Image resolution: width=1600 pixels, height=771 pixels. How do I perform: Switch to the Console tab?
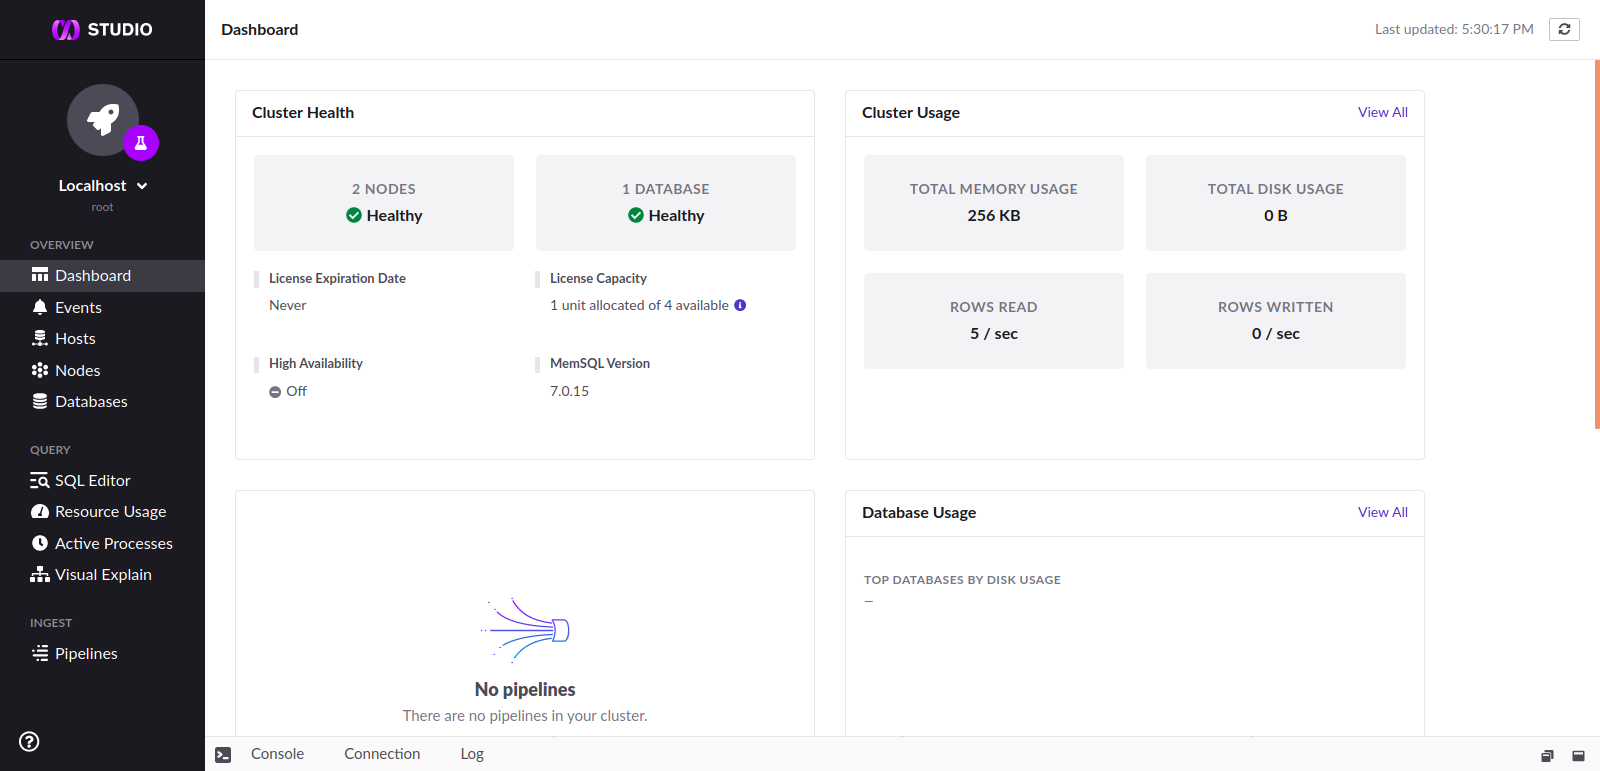[x=277, y=754]
